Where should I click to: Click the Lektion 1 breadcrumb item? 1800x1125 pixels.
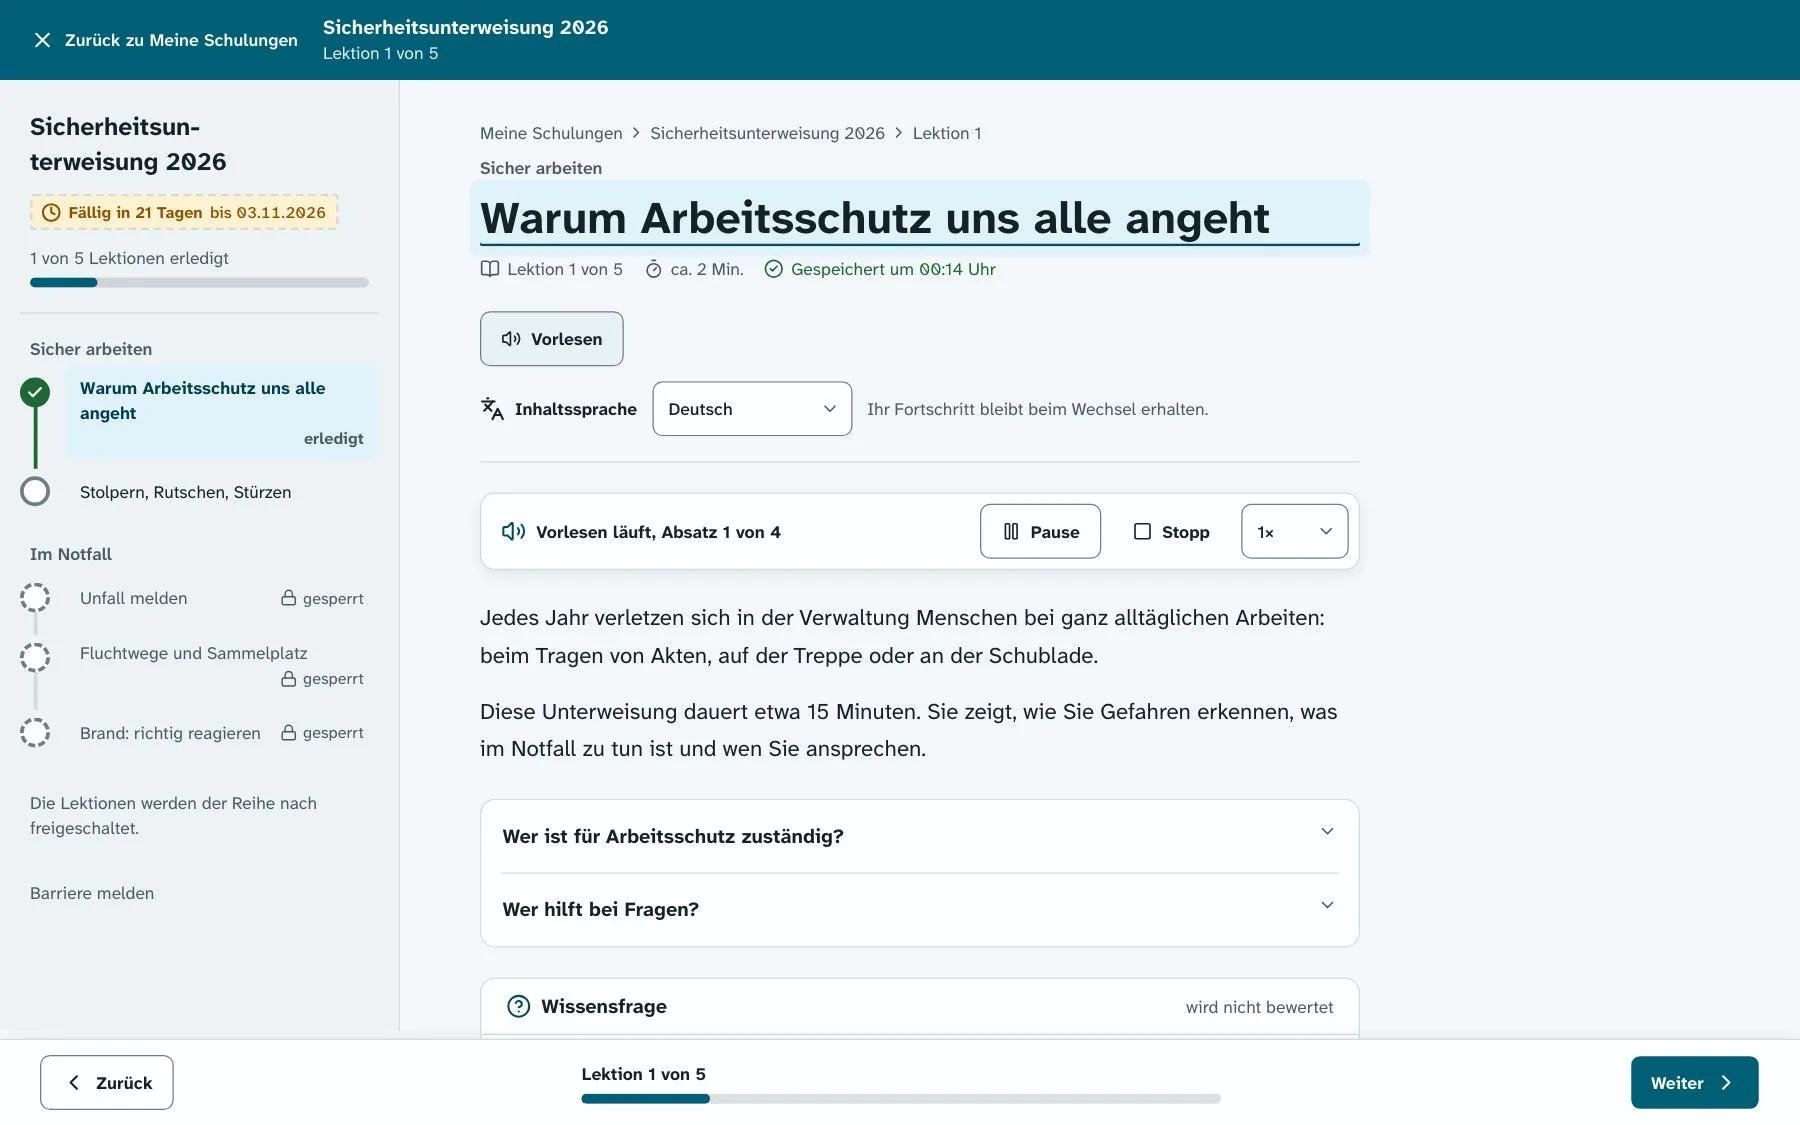click(x=947, y=133)
